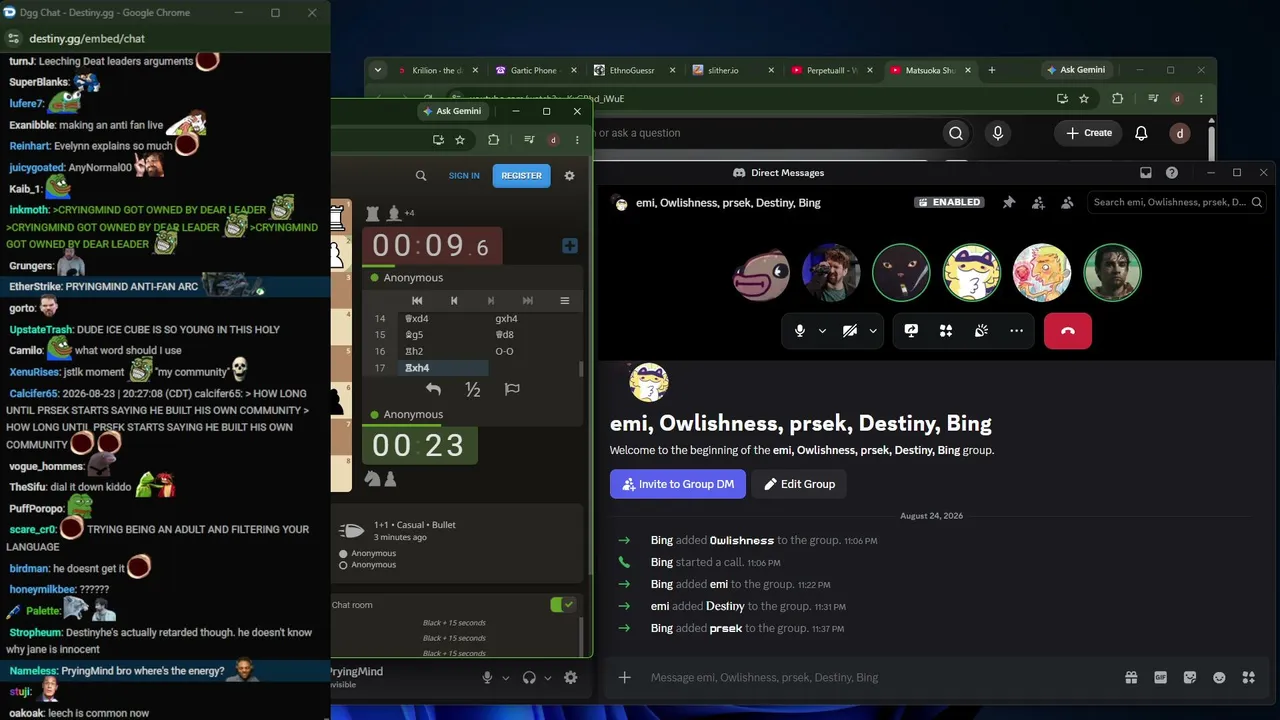Screen dimensions: 1280x720
Task: Open apps launcher in Discord message bar
Action: pyautogui.click(x=1248, y=677)
